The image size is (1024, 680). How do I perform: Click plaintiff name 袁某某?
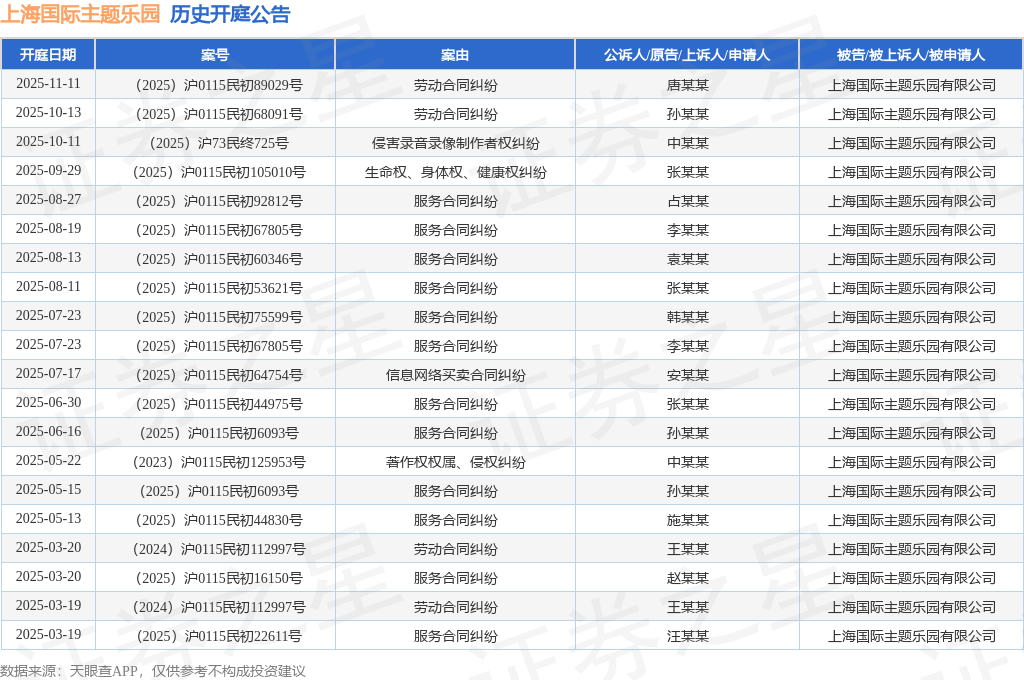[688, 259]
